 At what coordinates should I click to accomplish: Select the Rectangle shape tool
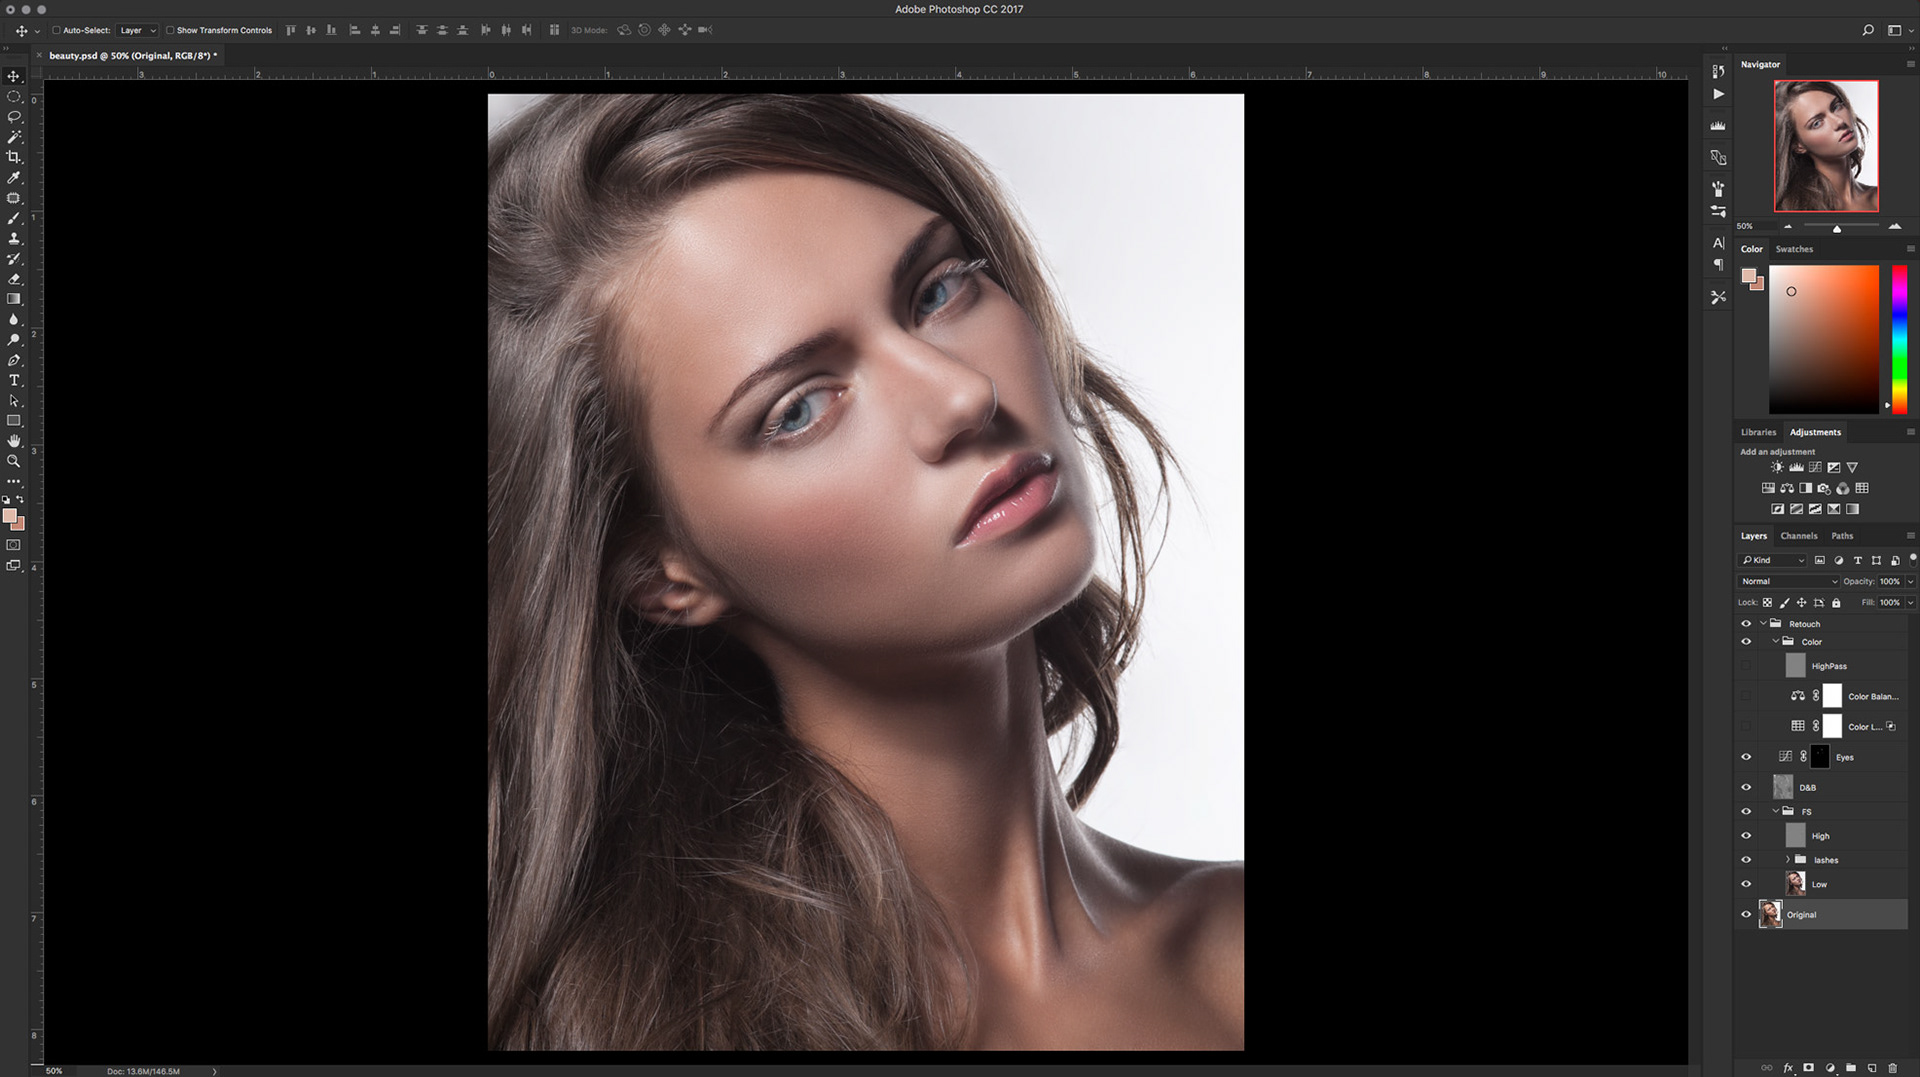pyautogui.click(x=14, y=421)
